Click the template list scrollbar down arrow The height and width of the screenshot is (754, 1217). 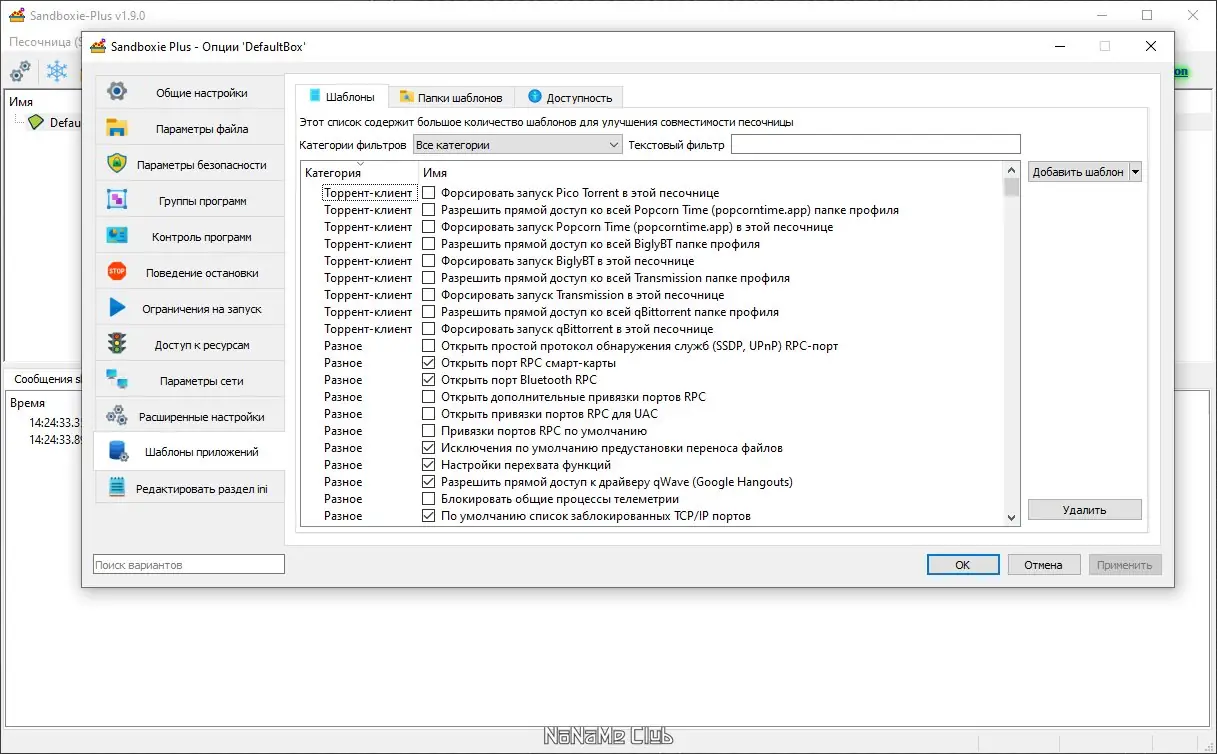tap(1011, 517)
